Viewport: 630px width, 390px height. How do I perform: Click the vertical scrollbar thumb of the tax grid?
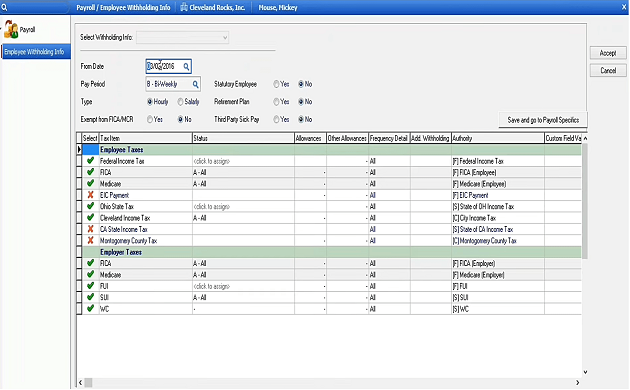pyautogui.click(x=585, y=201)
